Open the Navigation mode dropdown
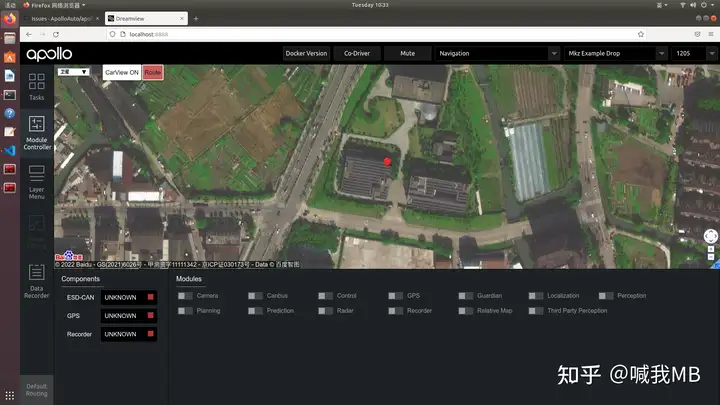 [497, 53]
